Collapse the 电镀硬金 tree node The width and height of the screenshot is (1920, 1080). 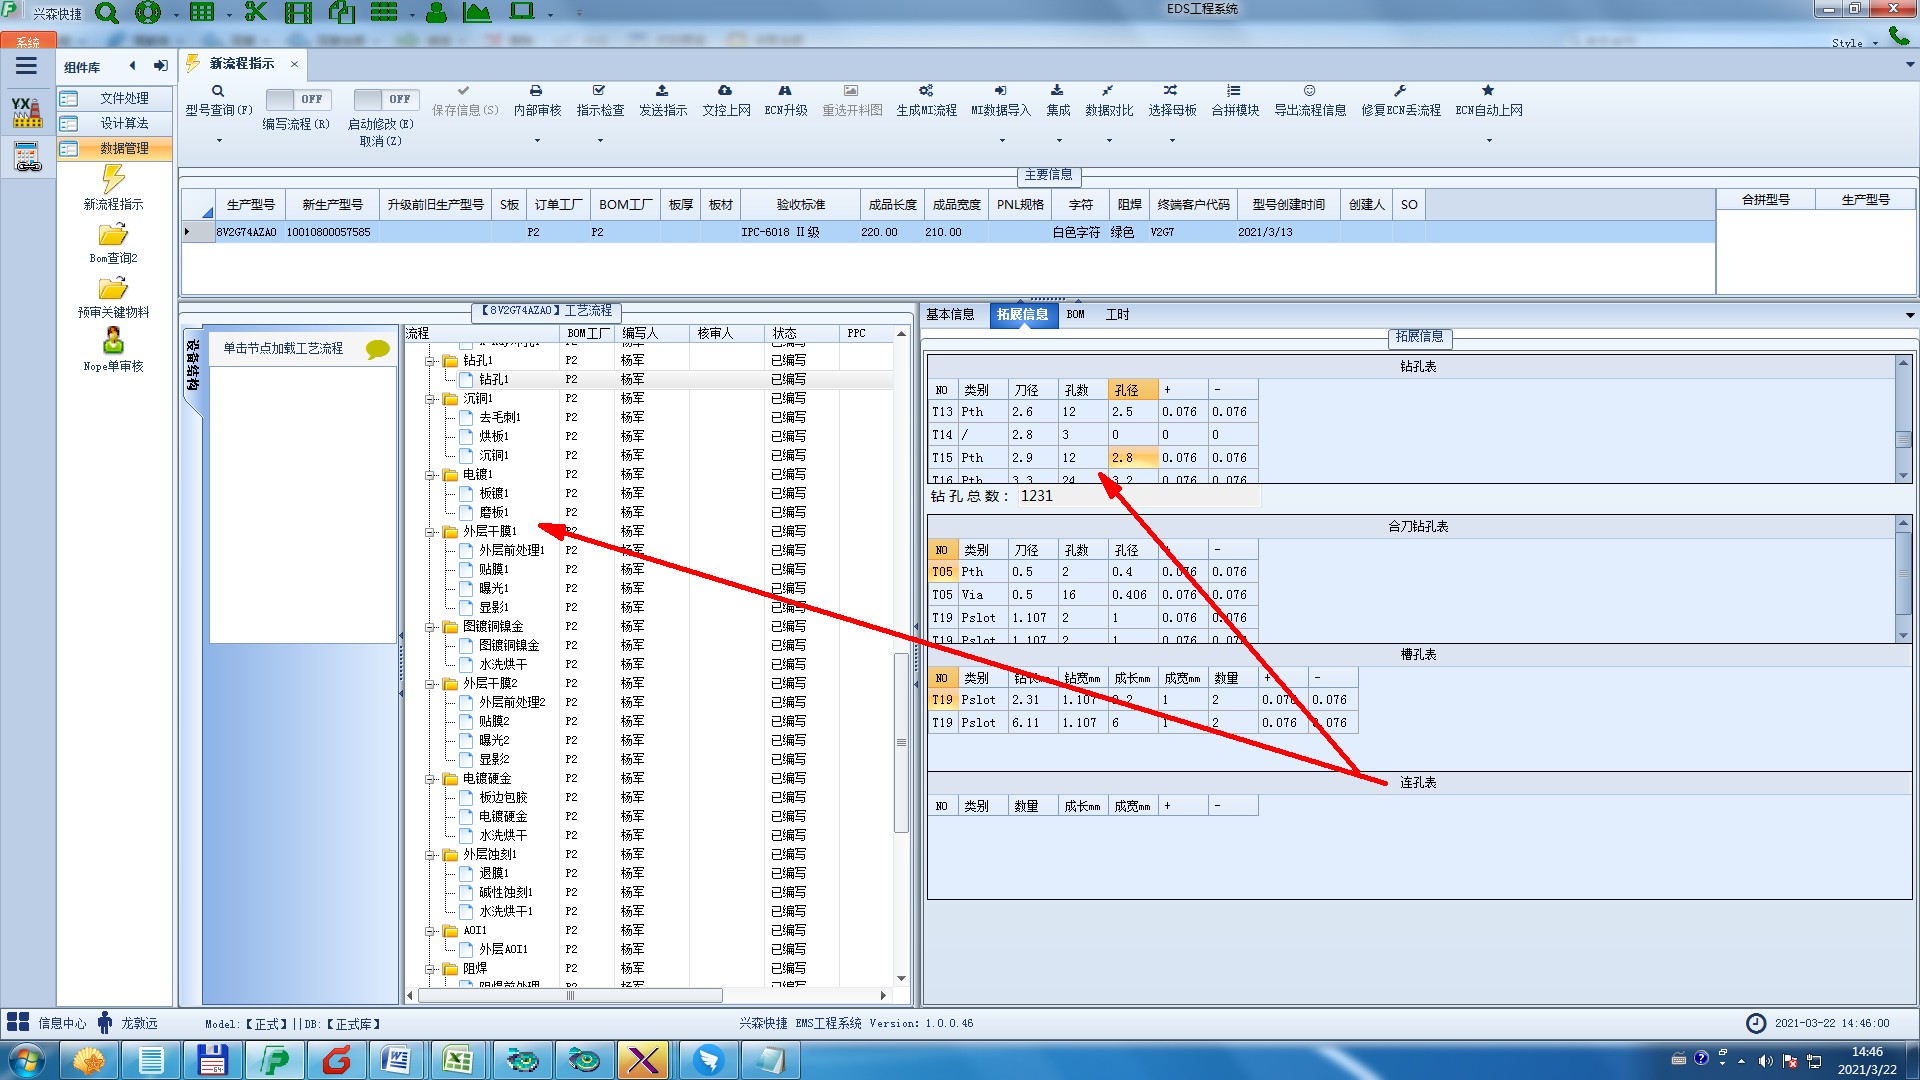point(430,779)
